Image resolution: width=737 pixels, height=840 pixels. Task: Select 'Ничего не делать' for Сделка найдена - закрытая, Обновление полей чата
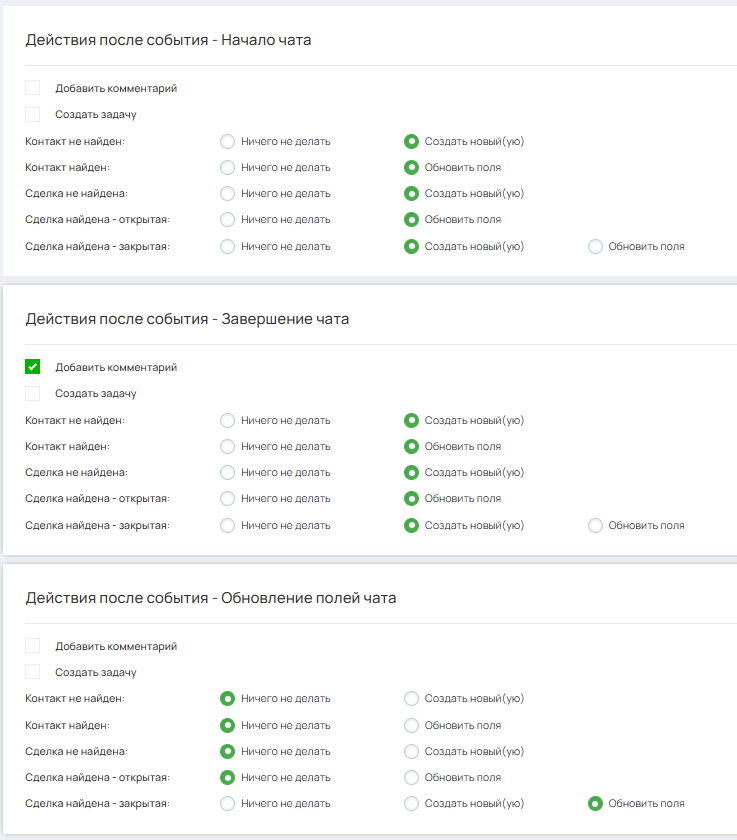tap(227, 803)
